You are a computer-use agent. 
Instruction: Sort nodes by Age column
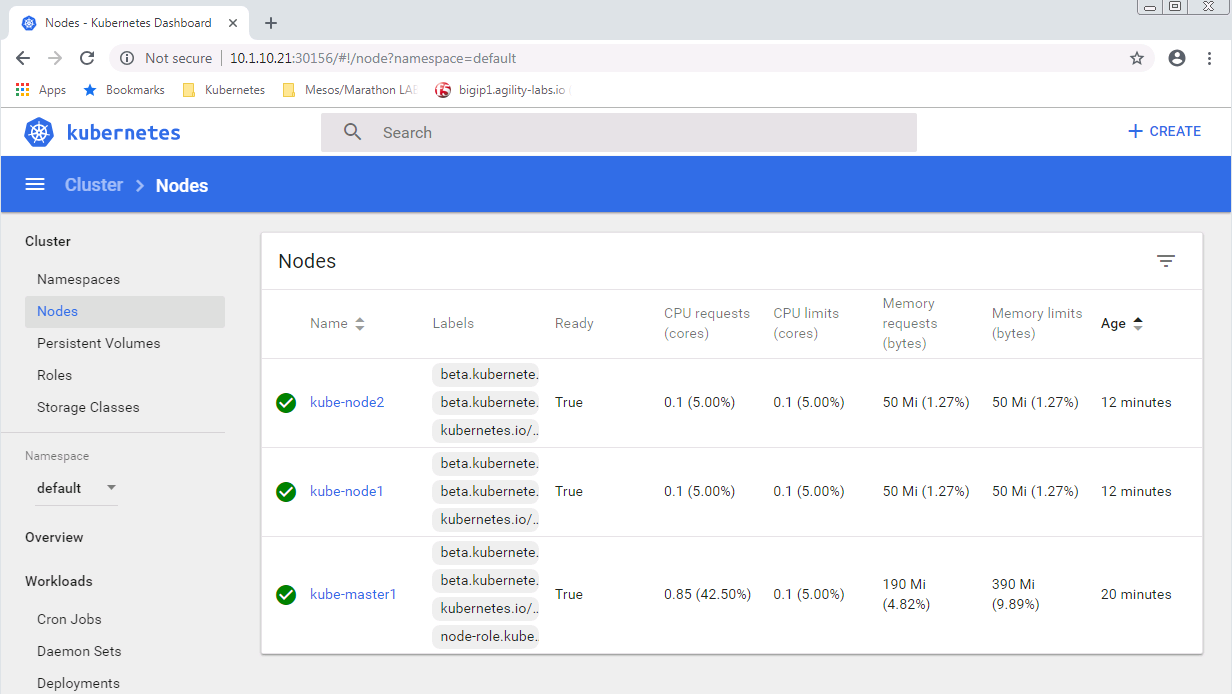click(x=1121, y=323)
